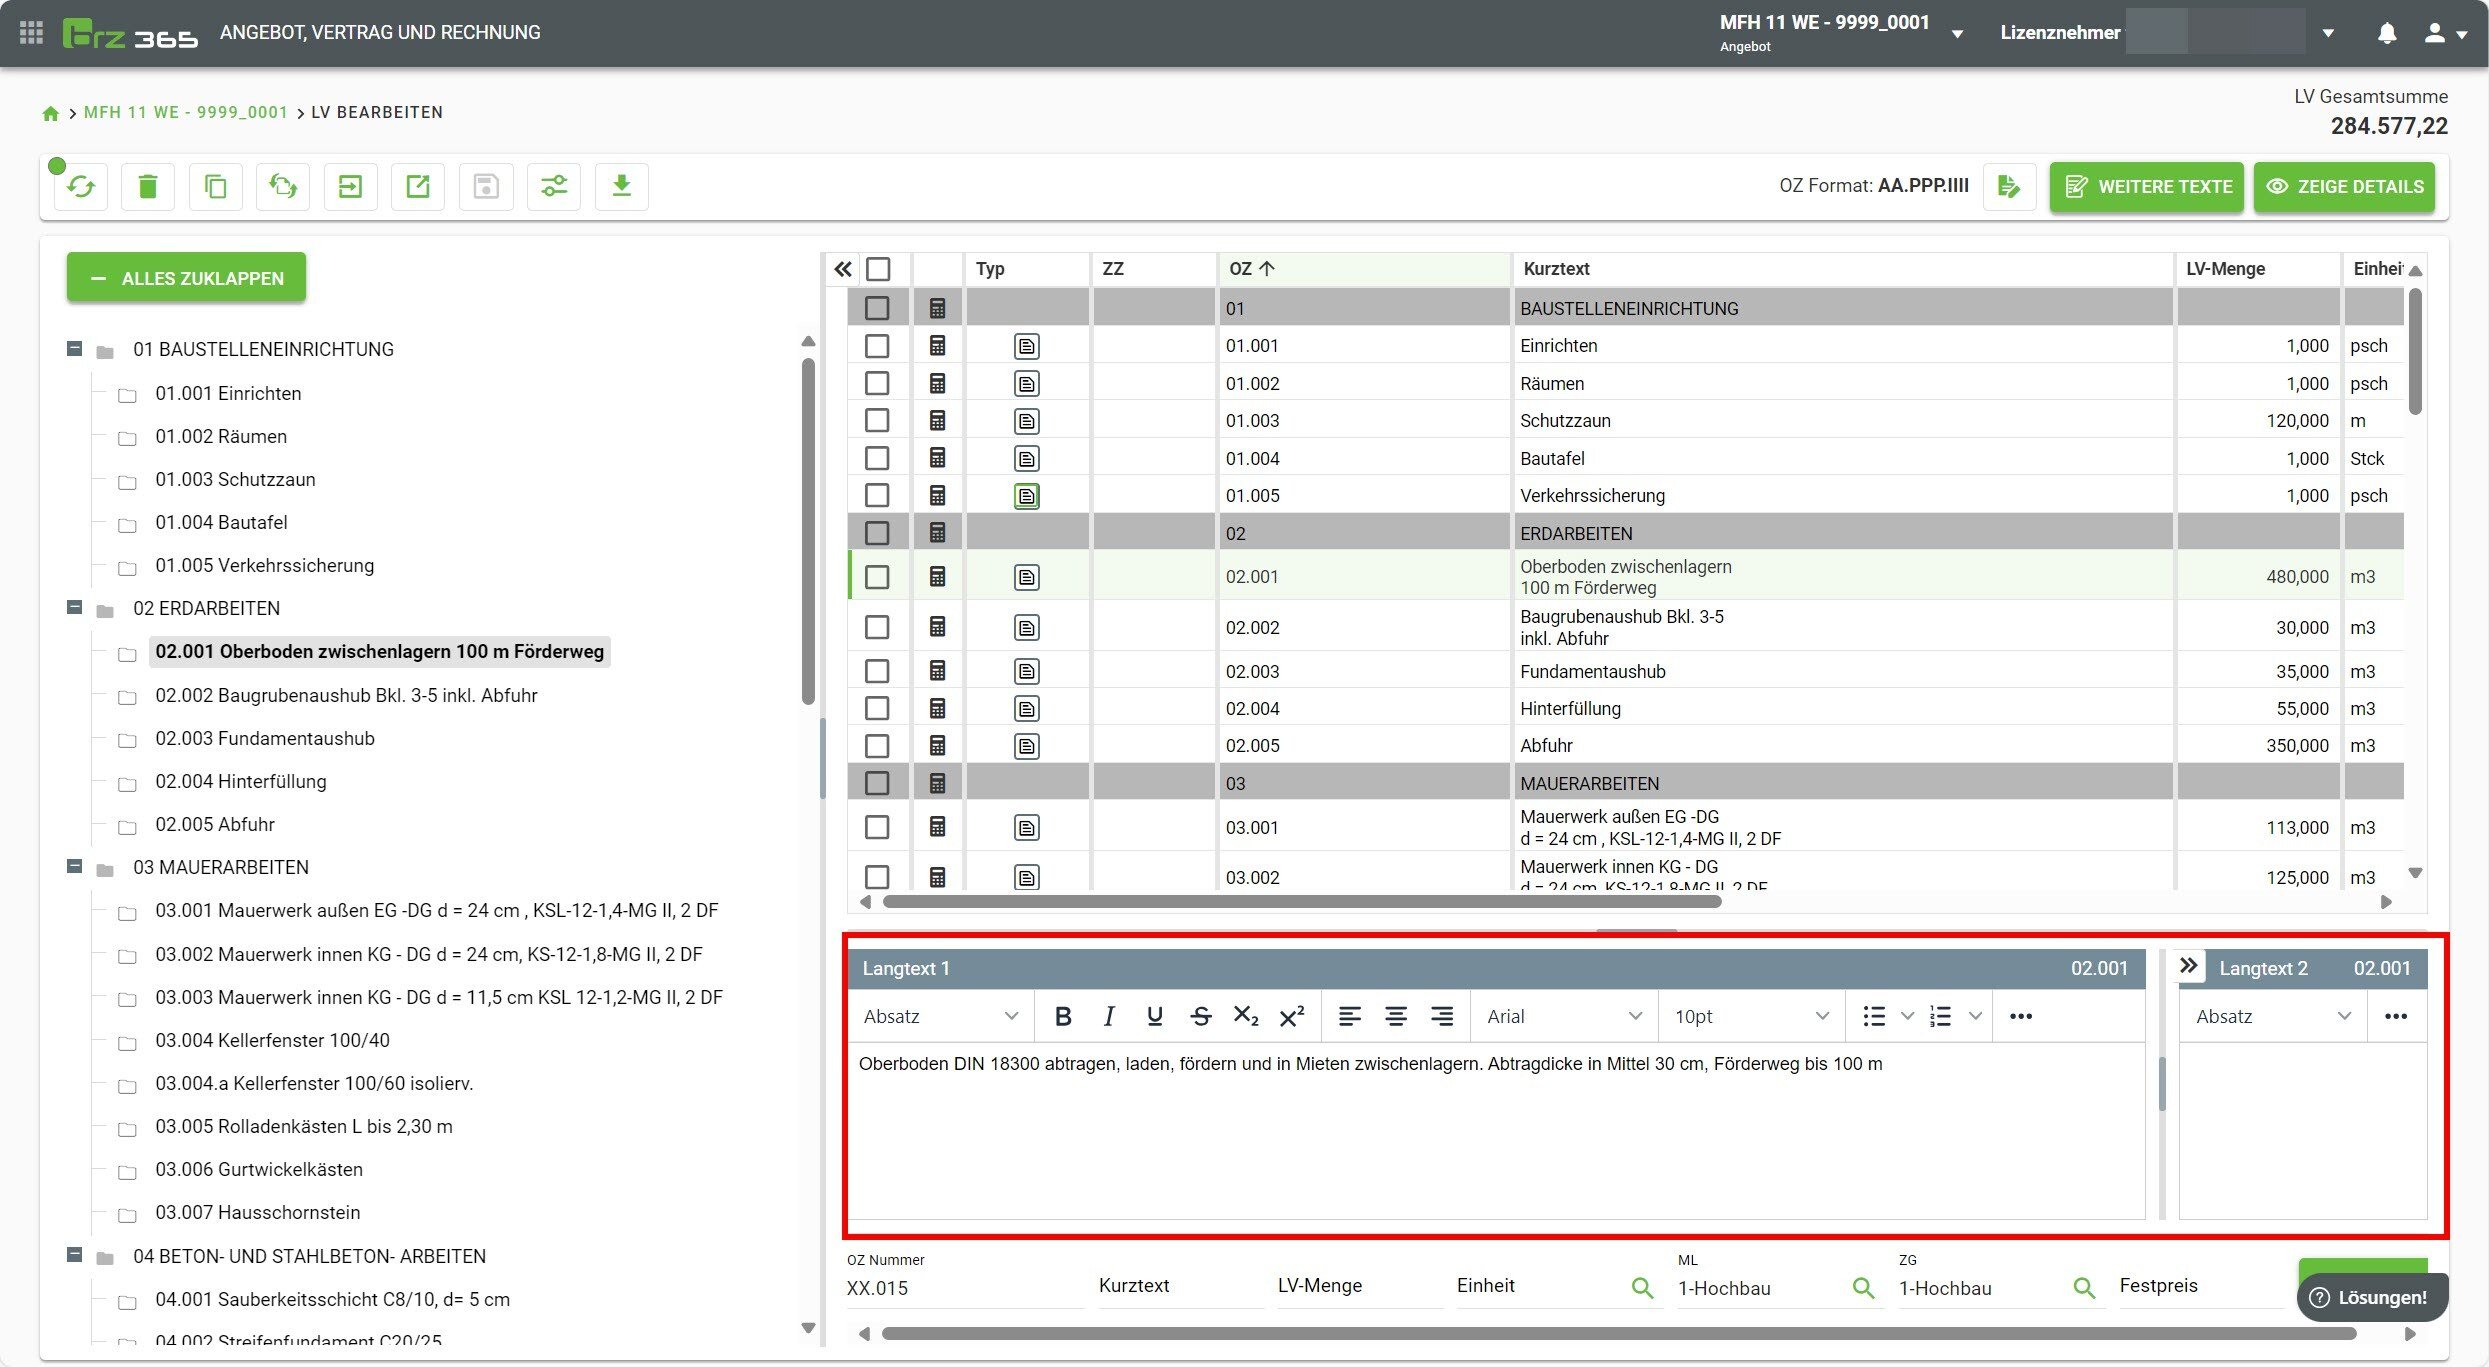
Task: Open the 10pt font size dropdown
Action: tap(1750, 1017)
